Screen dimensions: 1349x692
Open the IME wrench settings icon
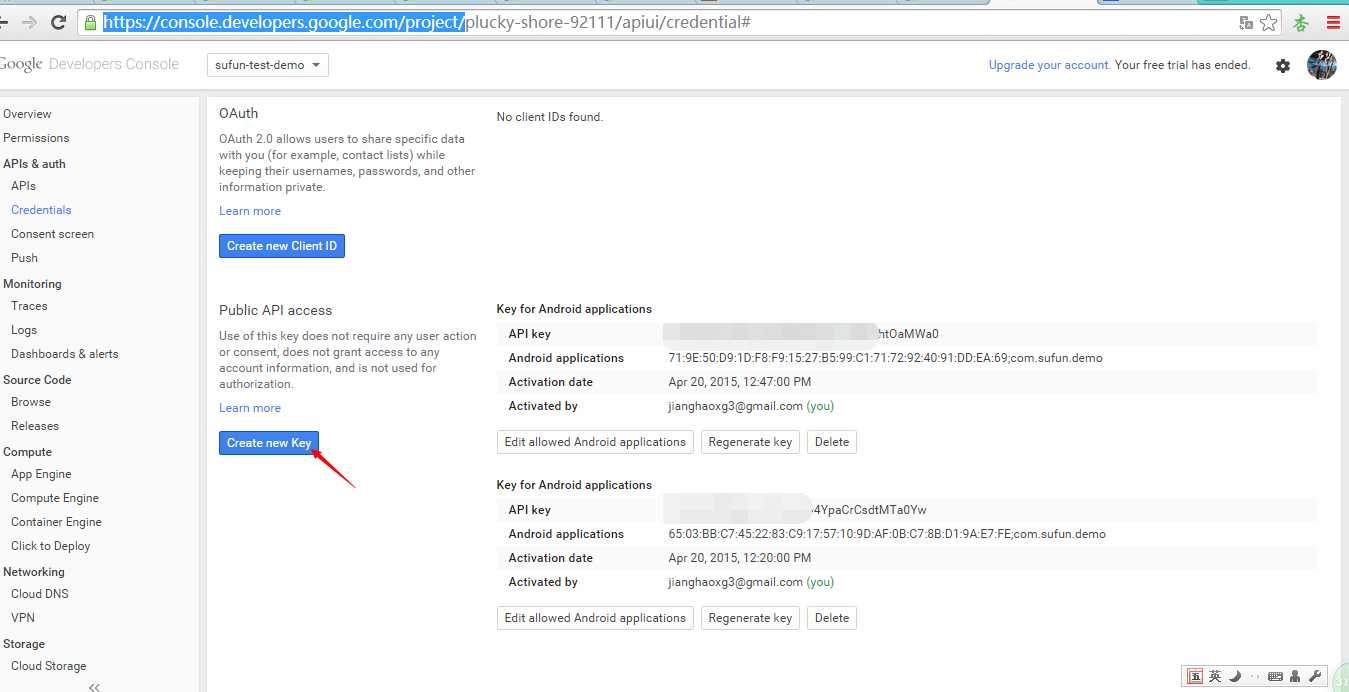click(1314, 676)
